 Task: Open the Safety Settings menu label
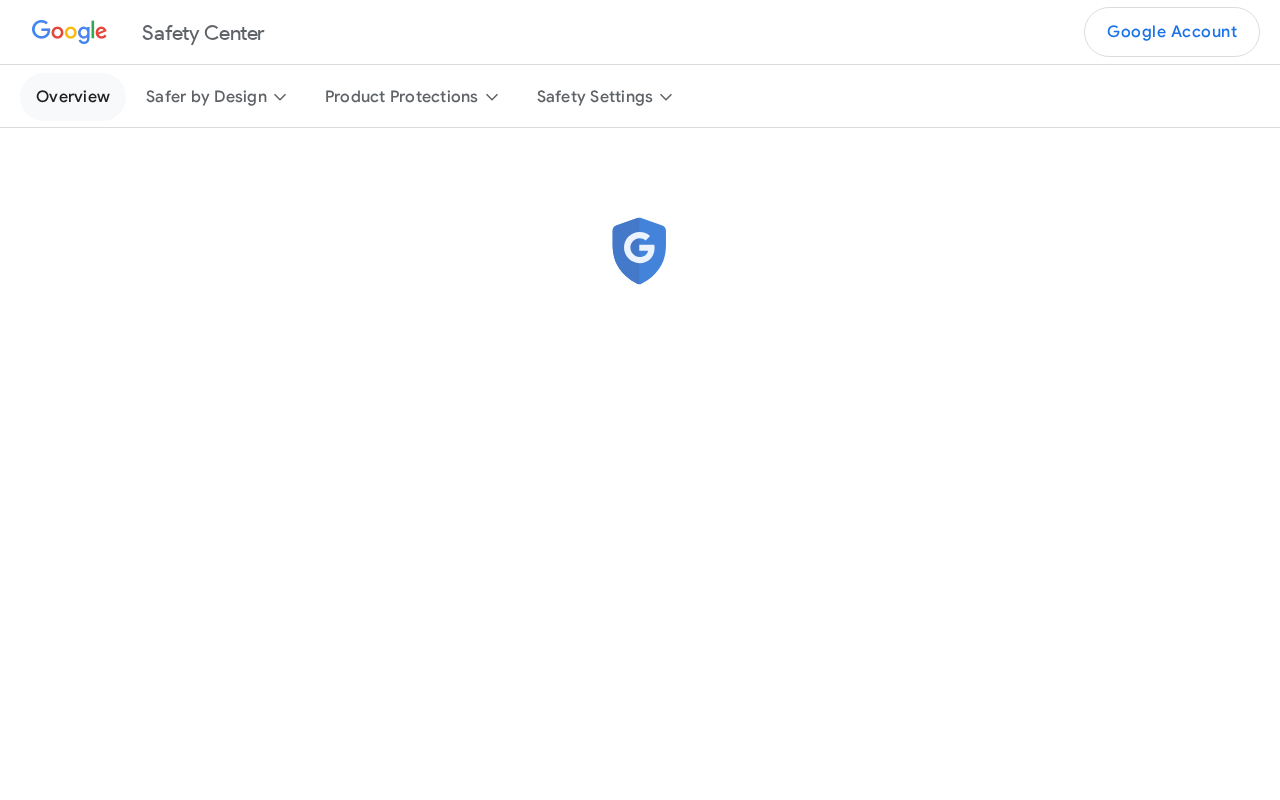(594, 97)
